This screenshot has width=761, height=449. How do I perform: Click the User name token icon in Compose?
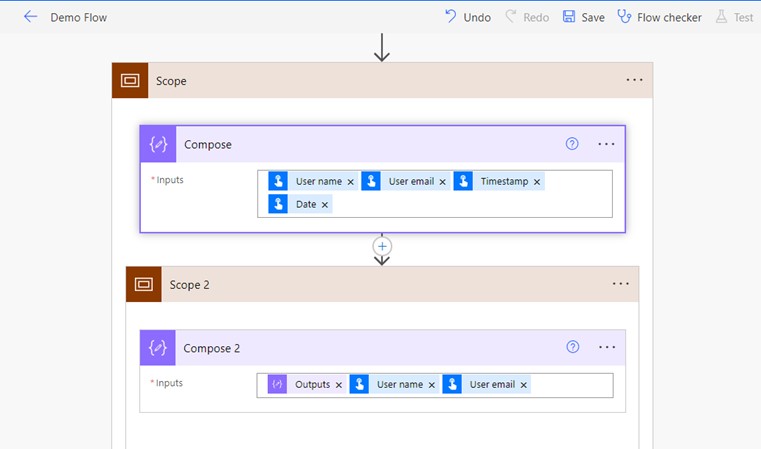[278, 181]
